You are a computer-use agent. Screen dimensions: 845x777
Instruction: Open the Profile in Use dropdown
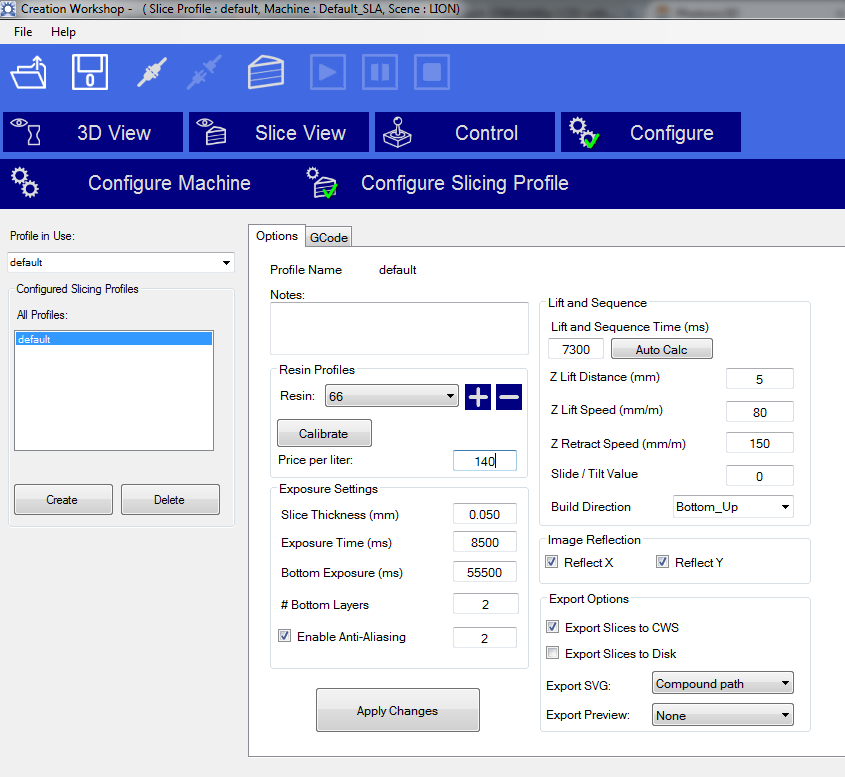120,263
